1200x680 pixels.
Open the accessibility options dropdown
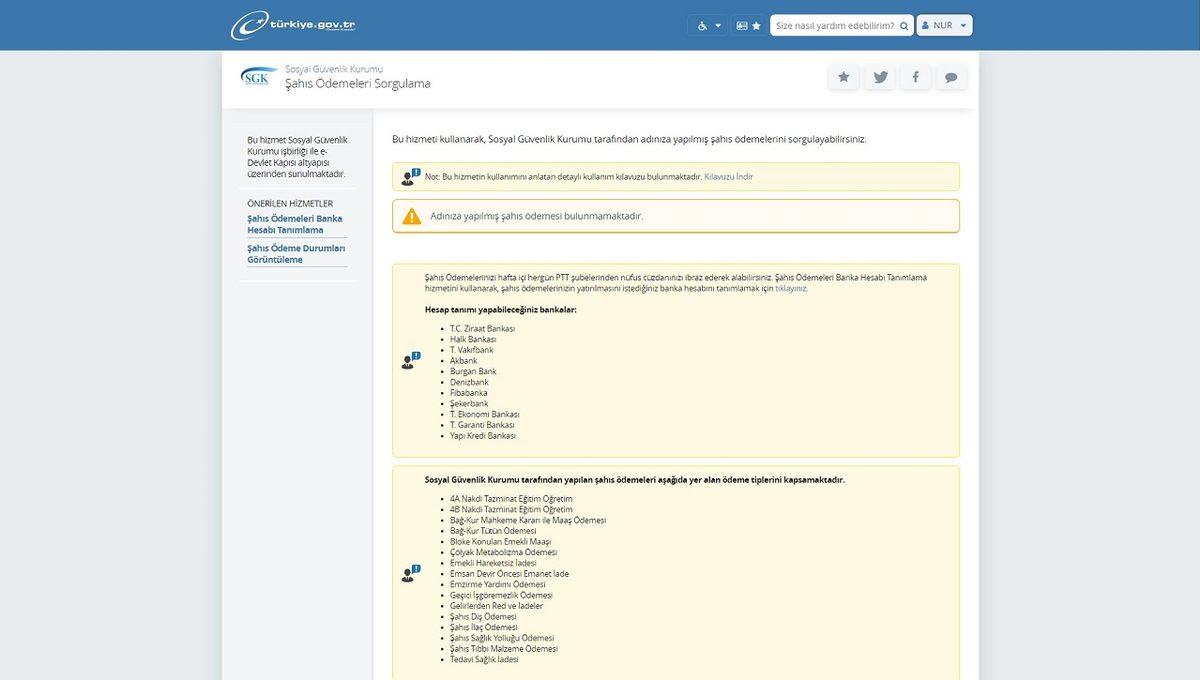[x=707, y=25]
